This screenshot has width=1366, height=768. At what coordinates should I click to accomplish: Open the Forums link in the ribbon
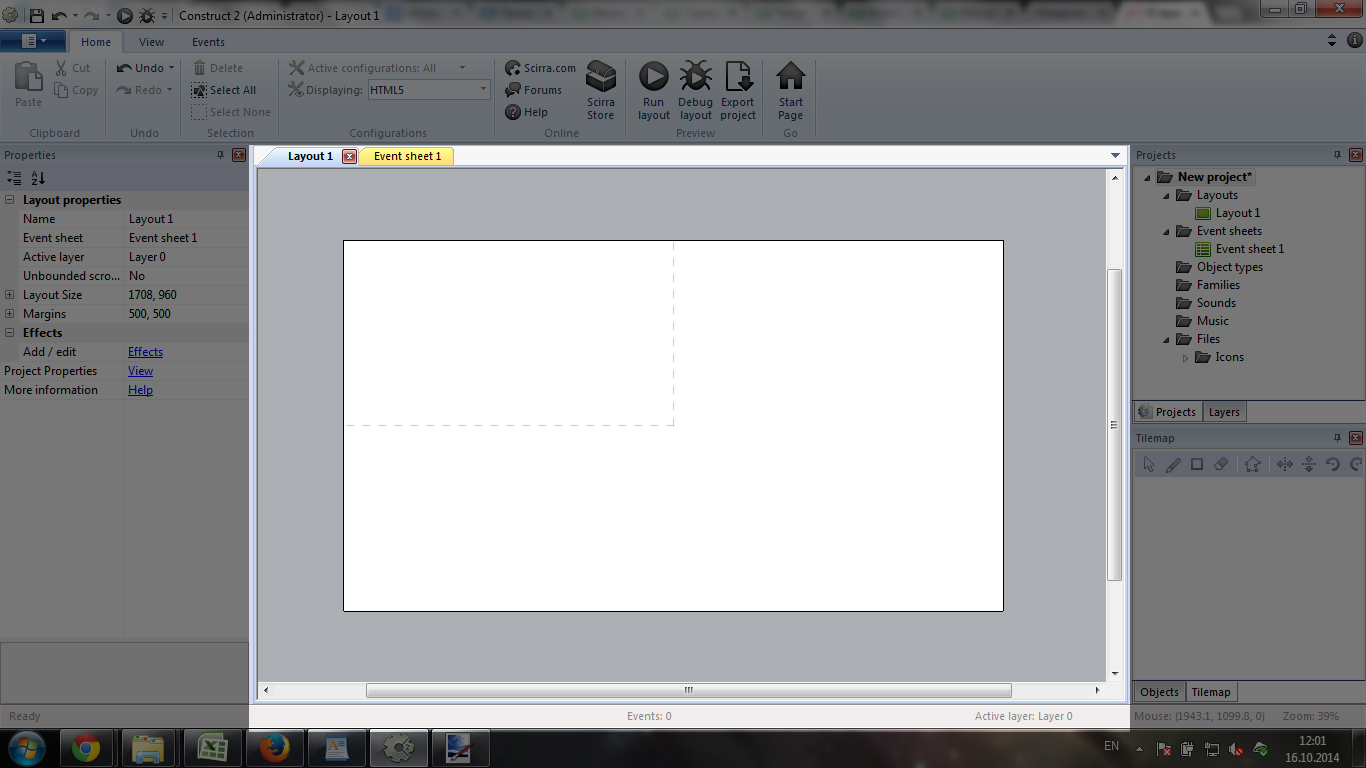(x=534, y=90)
